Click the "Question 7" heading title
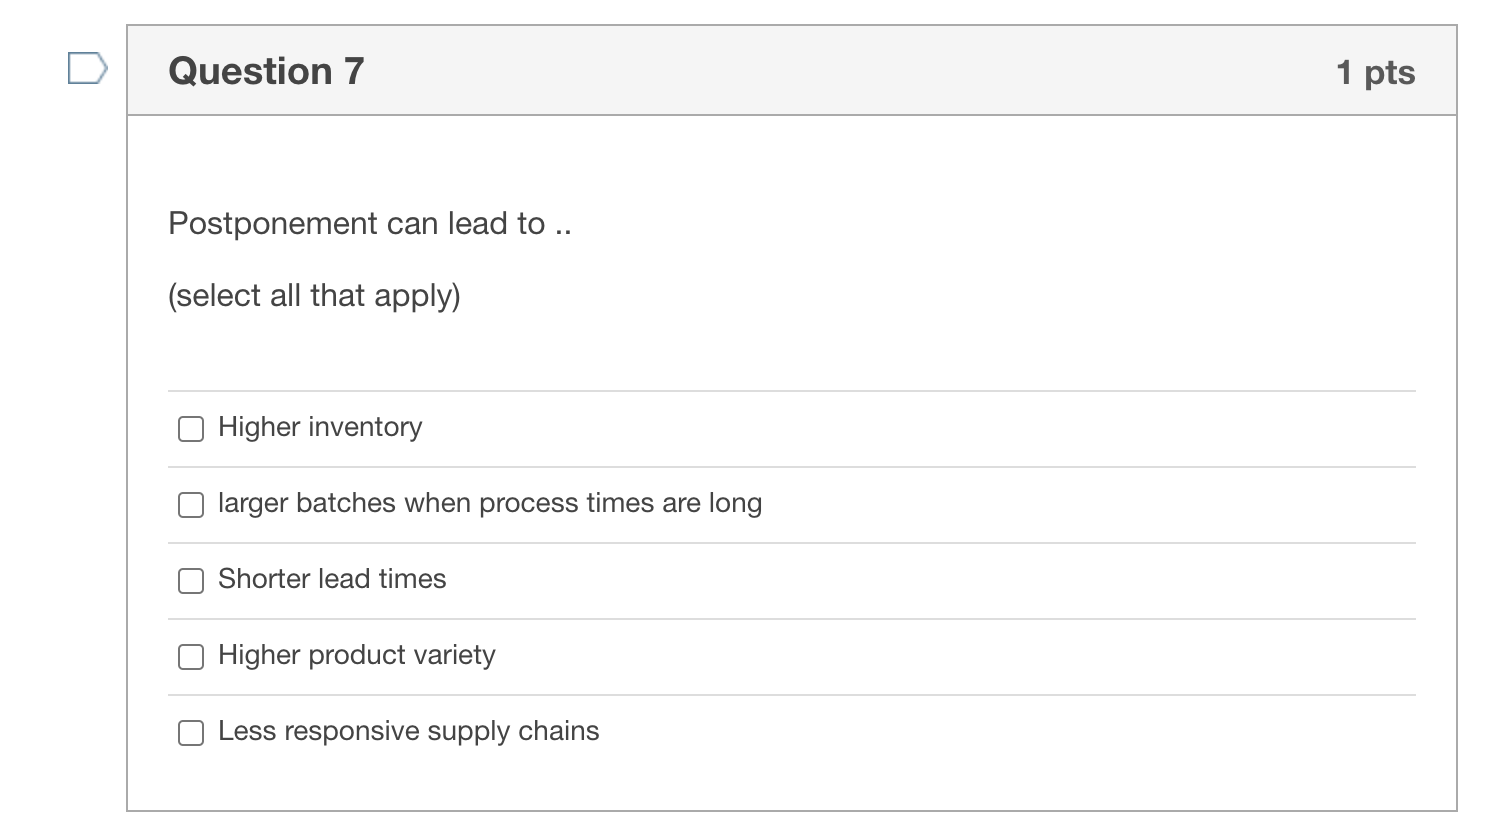Viewport: 1506px width, 818px height. (x=266, y=71)
